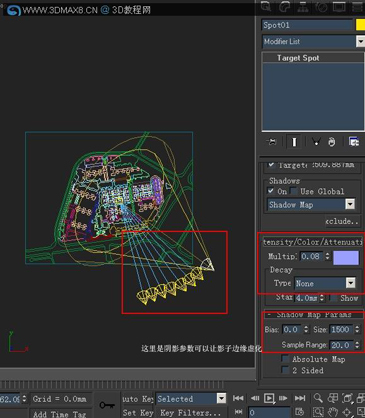Screen dimensions: 365x418
Task: Go to the start frame
Action: point(238,398)
